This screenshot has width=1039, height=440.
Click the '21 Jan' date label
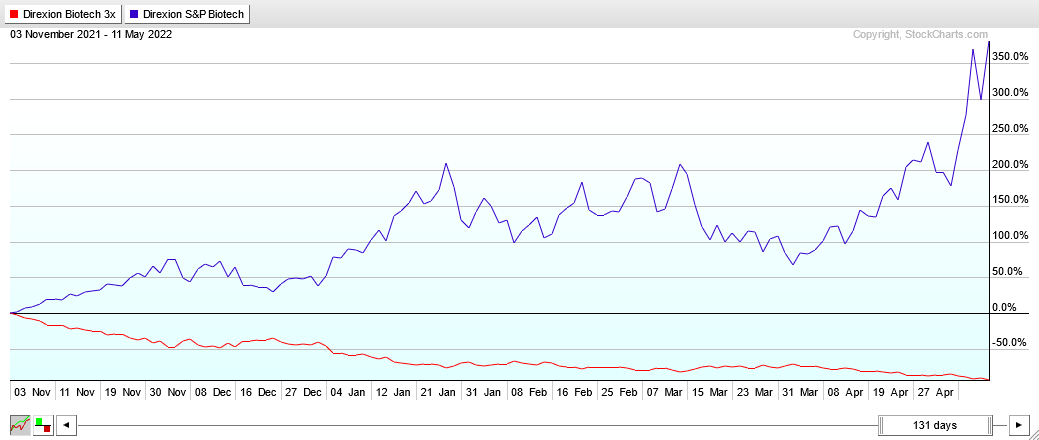[x=437, y=392]
